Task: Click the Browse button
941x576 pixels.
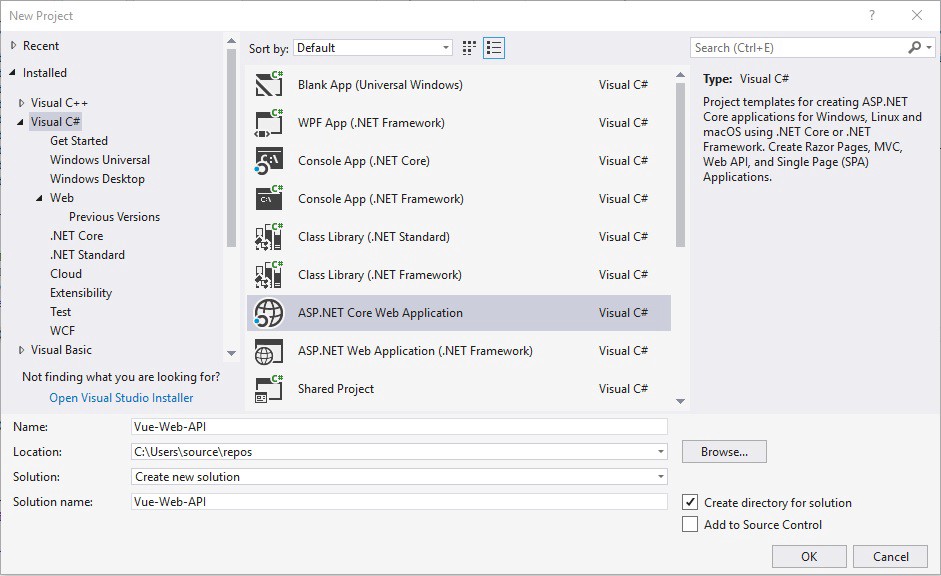Action: pos(724,452)
